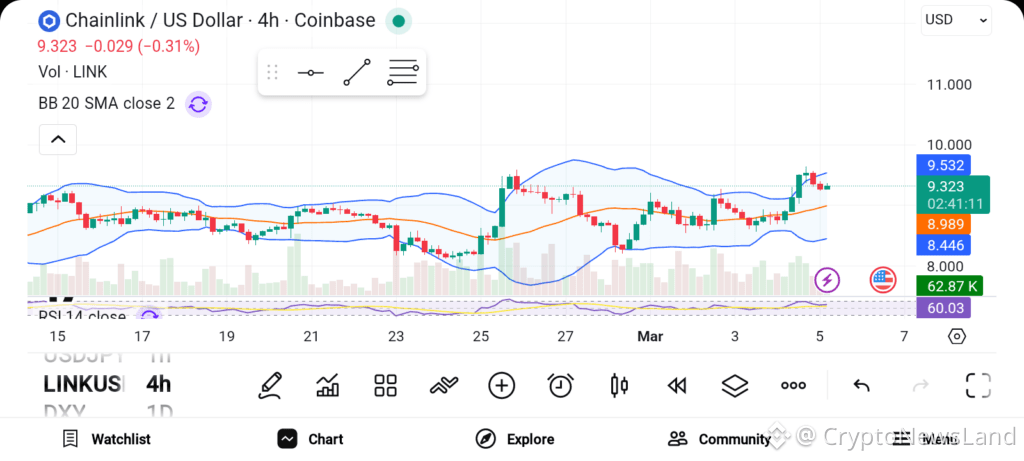This screenshot has height=461, width=1024.
Task: Select the pencil drawing tool
Action: [x=270, y=385]
